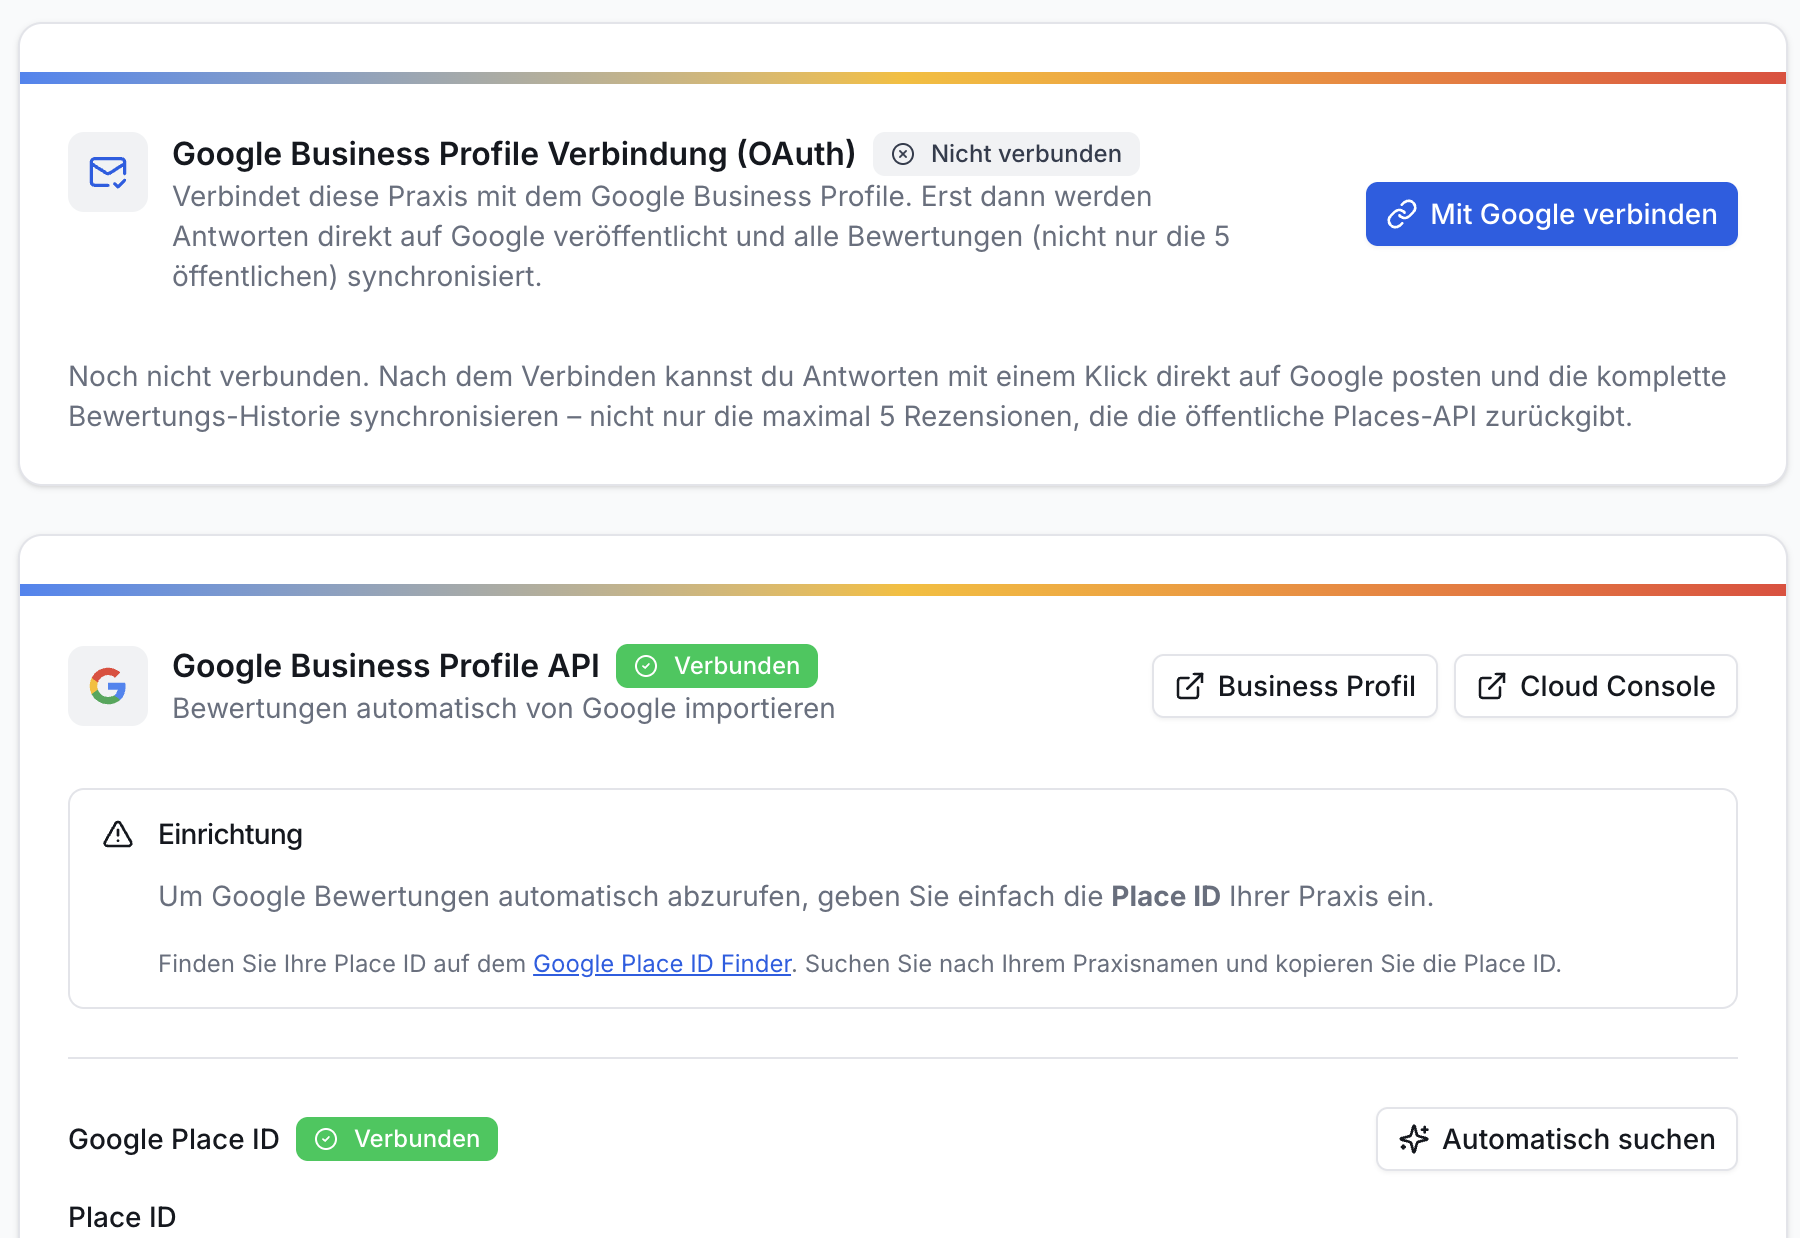The width and height of the screenshot is (1800, 1238).
Task: Click the heading Google Business Profile Verbindung (OAuth)
Action: [514, 154]
